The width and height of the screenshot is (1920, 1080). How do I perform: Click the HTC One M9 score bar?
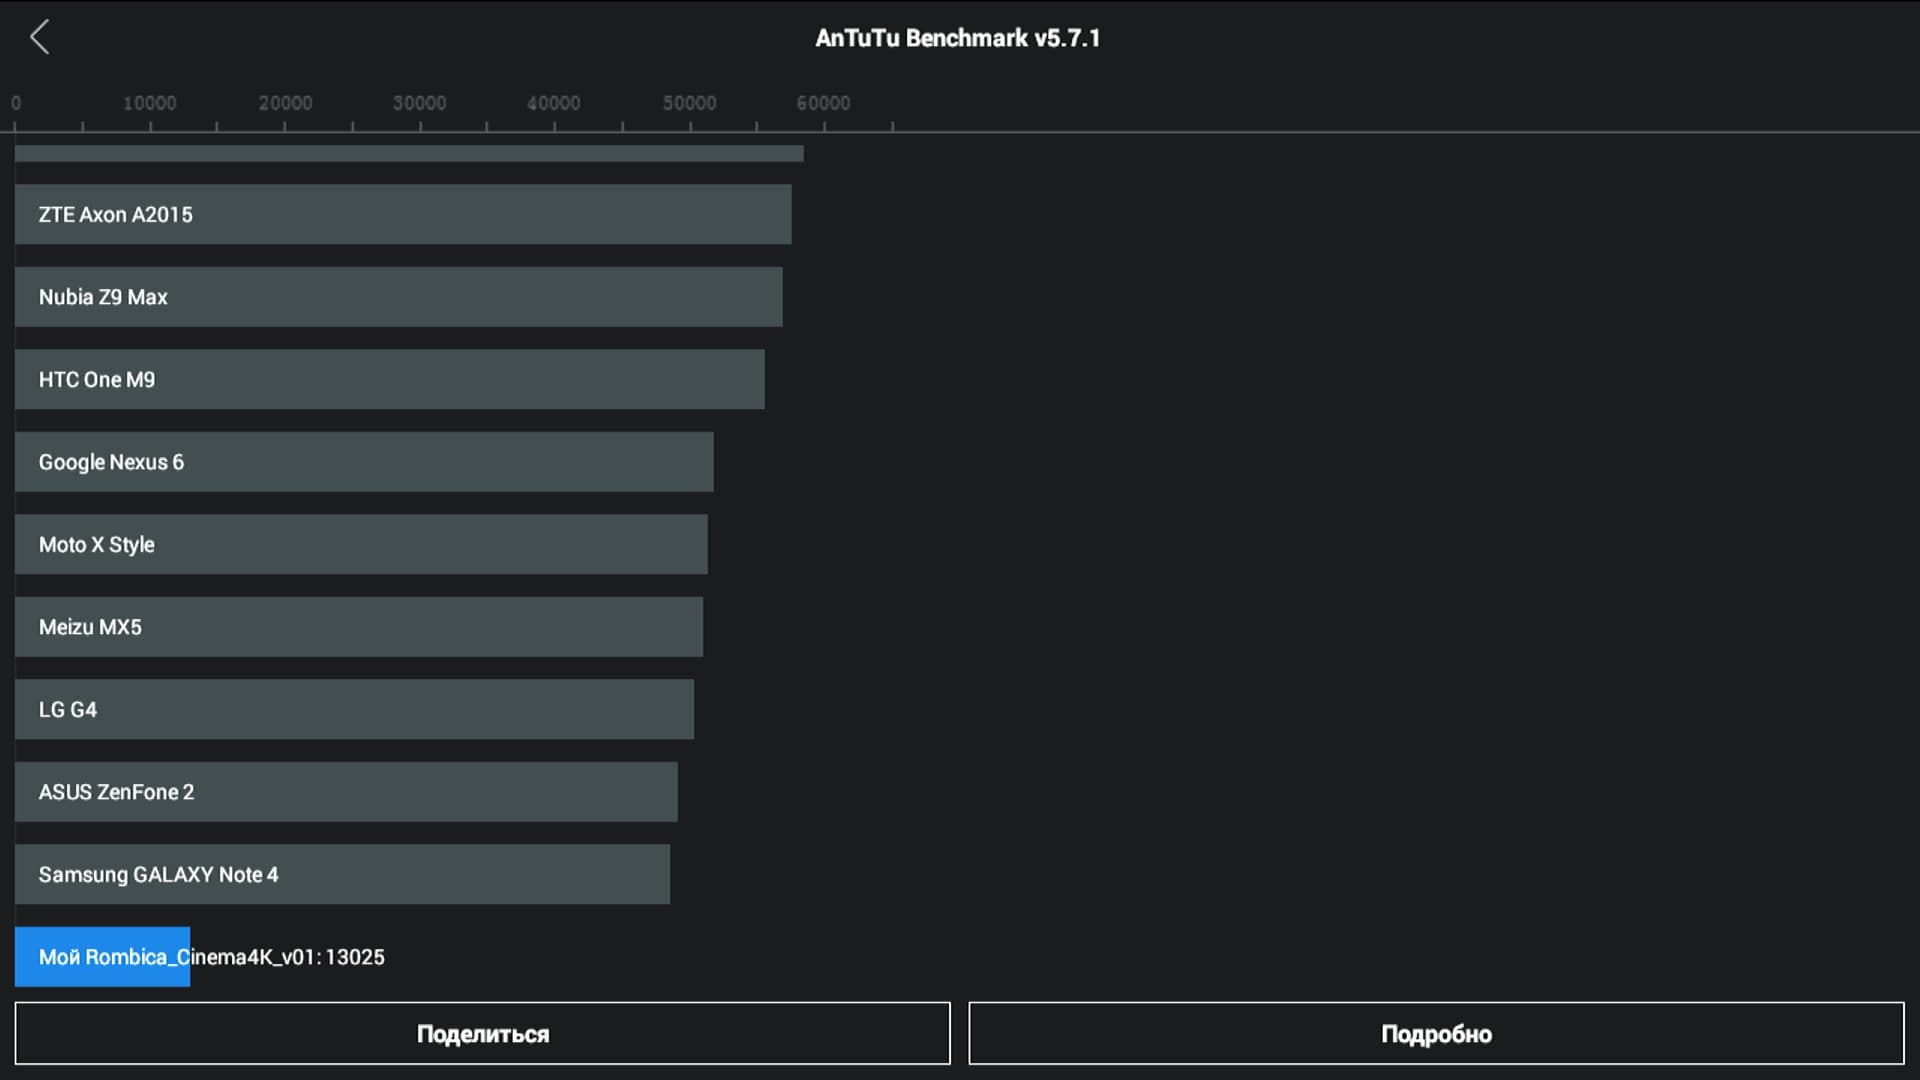389,379
